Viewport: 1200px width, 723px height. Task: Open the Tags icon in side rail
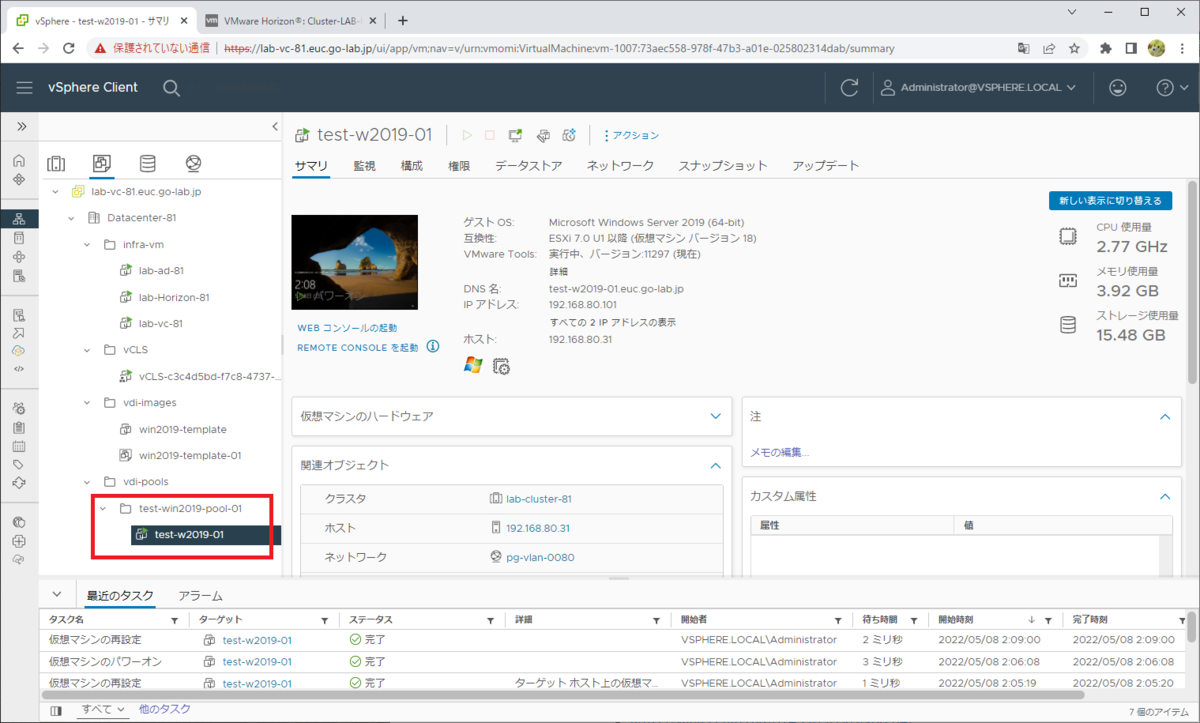19,464
